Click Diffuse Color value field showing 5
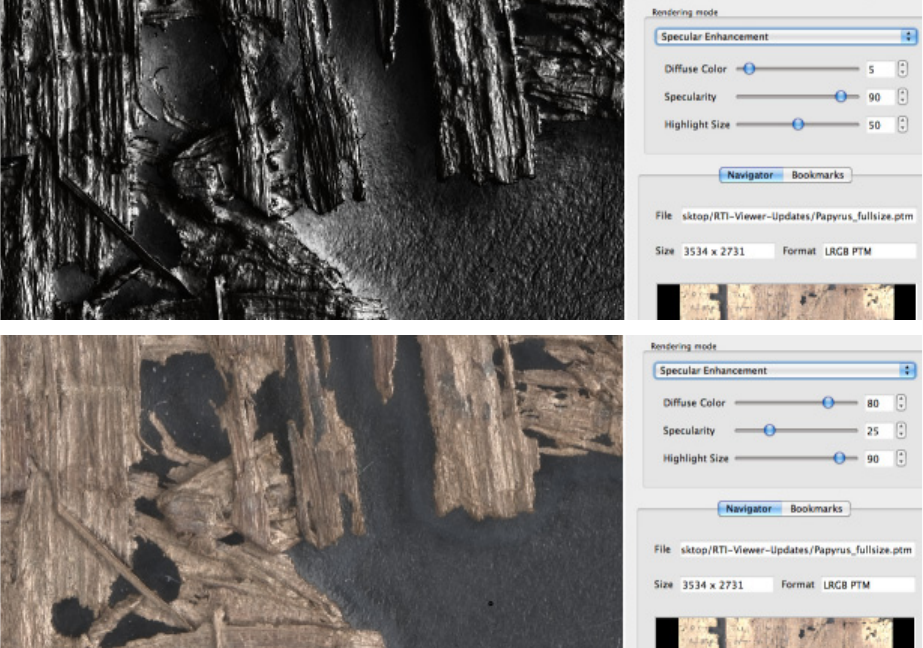This screenshot has height=648, width=923. [x=880, y=69]
